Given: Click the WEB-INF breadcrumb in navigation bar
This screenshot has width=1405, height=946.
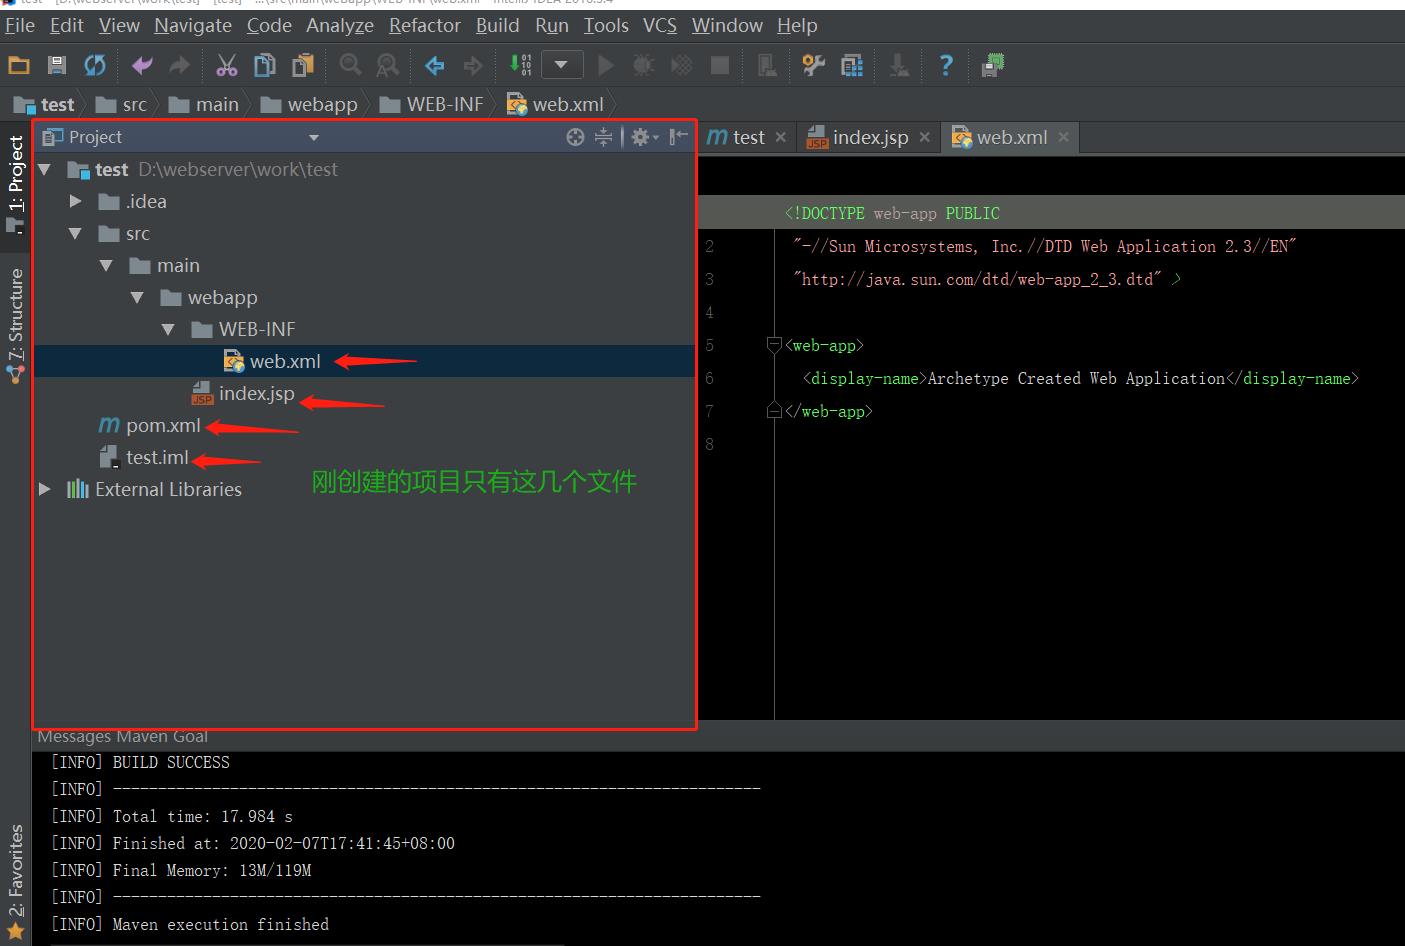Looking at the screenshot, I should pos(432,105).
